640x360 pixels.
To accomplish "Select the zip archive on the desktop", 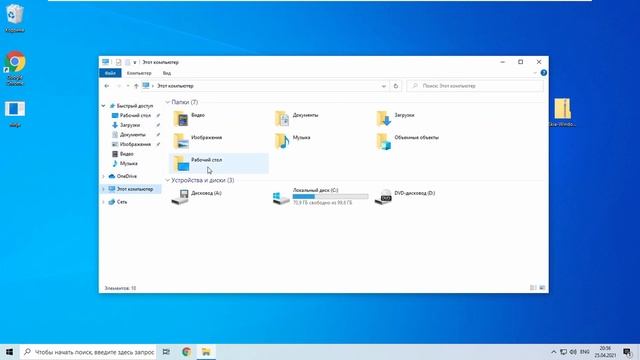I will pos(562,112).
